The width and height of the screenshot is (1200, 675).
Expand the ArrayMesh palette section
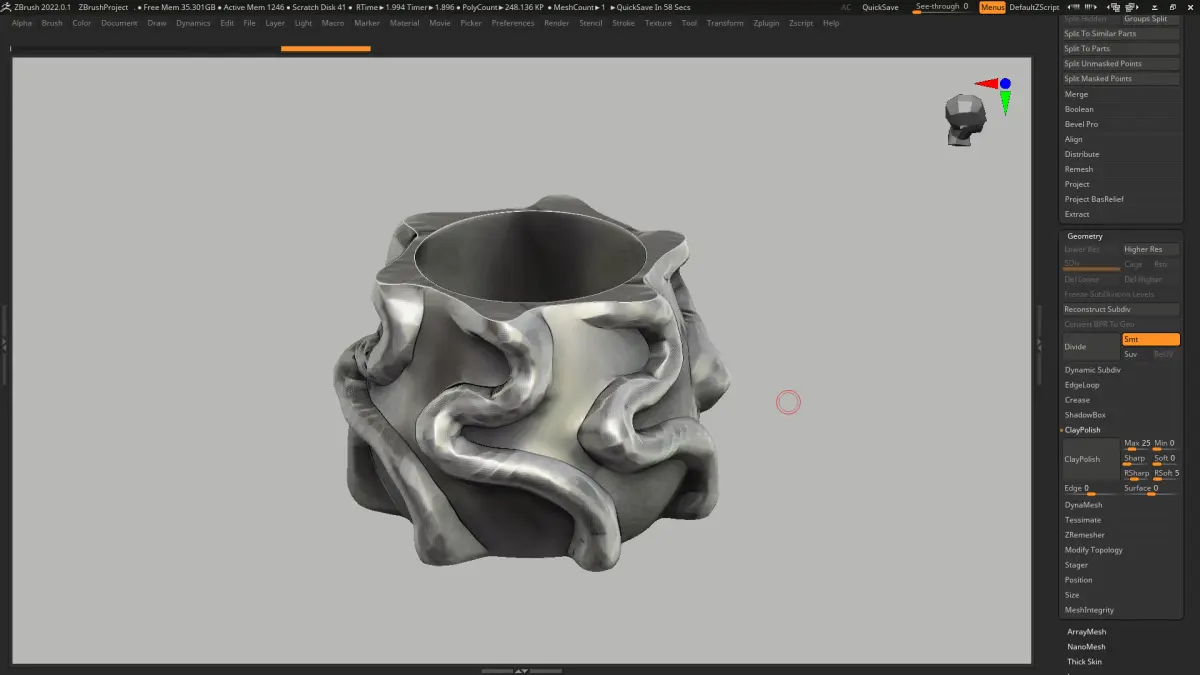tap(1086, 632)
